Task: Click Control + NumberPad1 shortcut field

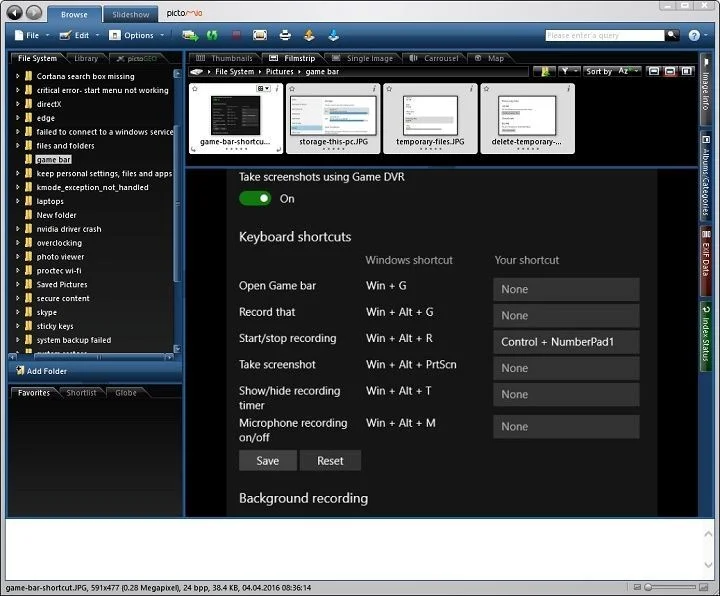Action: pyautogui.click(x=566, y=342)
